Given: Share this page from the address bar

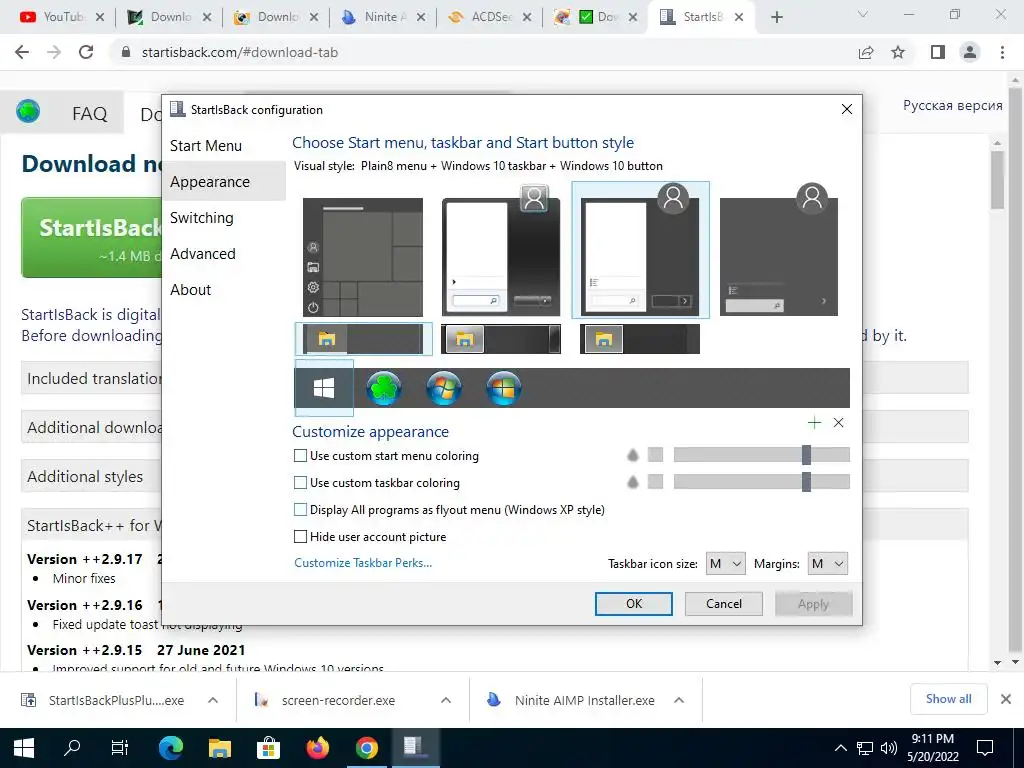Looking at the screenshot, I should click(866, 52).
